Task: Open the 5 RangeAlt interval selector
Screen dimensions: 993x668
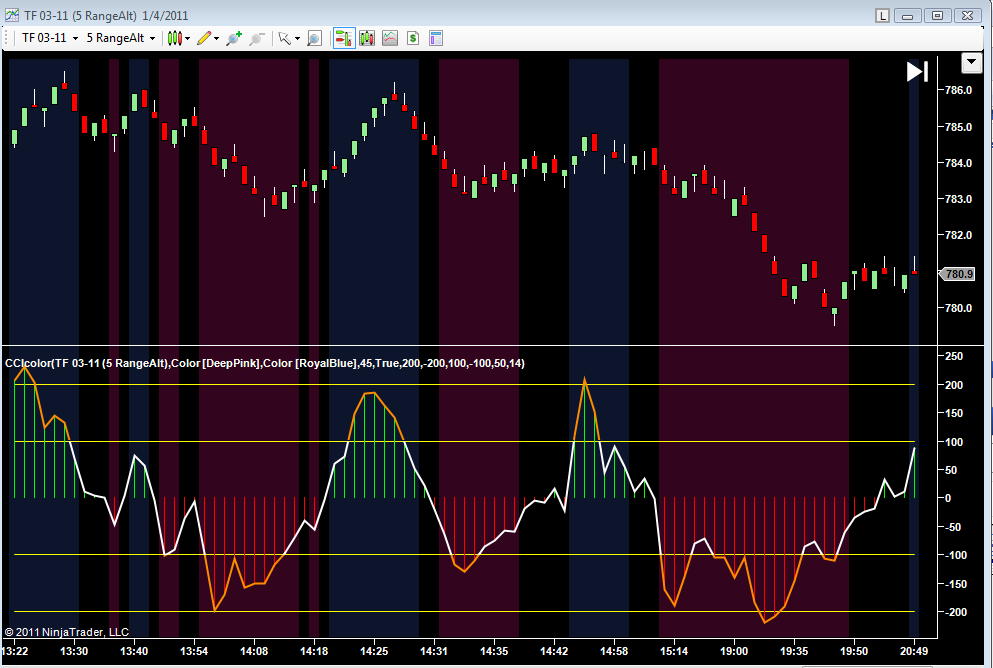Action: [120, 38]
